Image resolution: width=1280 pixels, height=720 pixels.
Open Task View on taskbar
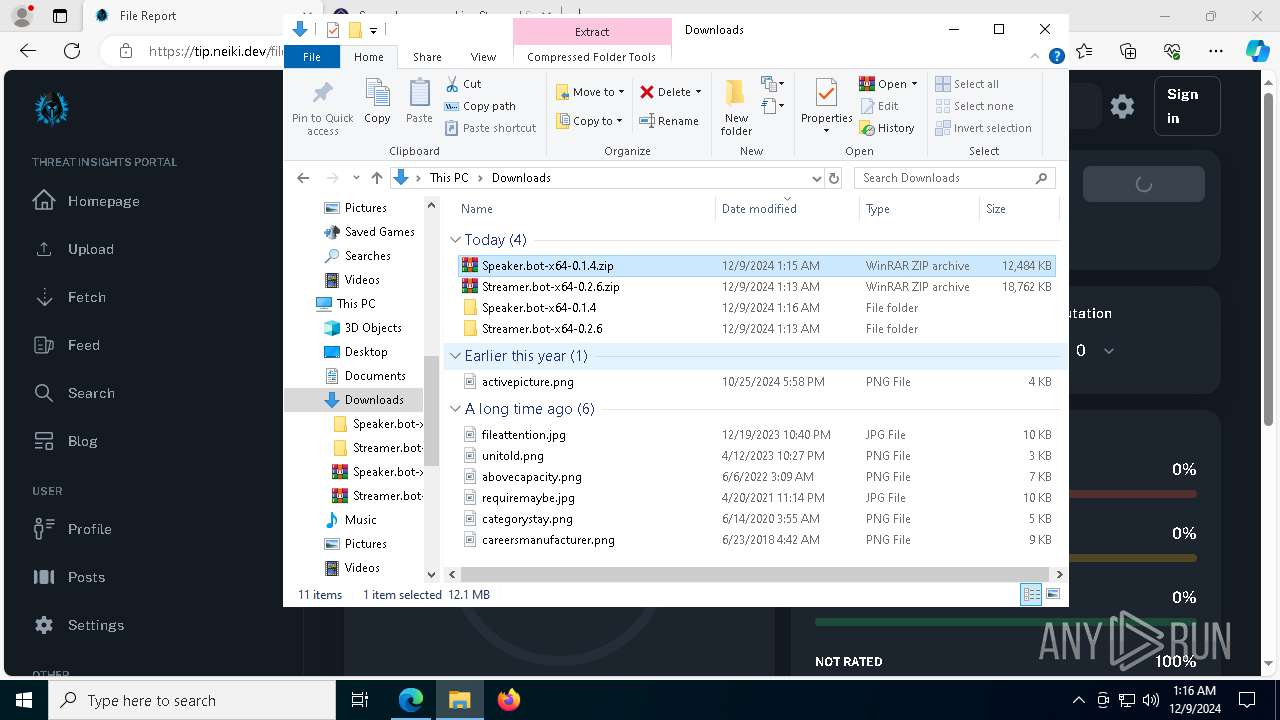(x=360, y=700)
